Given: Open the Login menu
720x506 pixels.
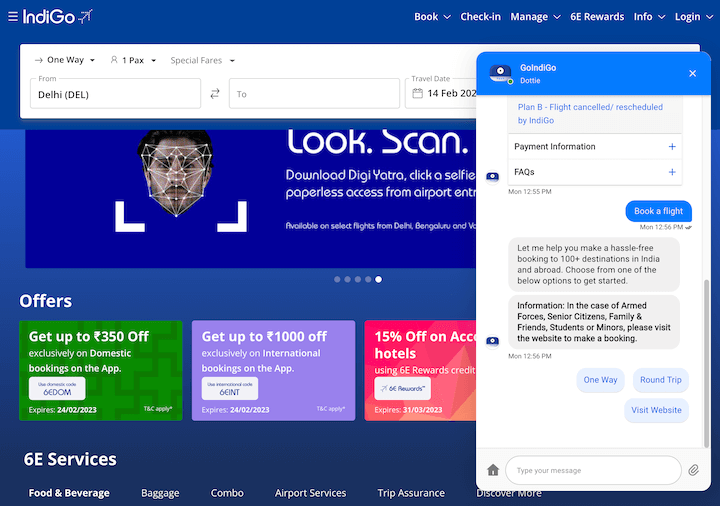Looking at the screenshot, I should click(x=694, y=17).
